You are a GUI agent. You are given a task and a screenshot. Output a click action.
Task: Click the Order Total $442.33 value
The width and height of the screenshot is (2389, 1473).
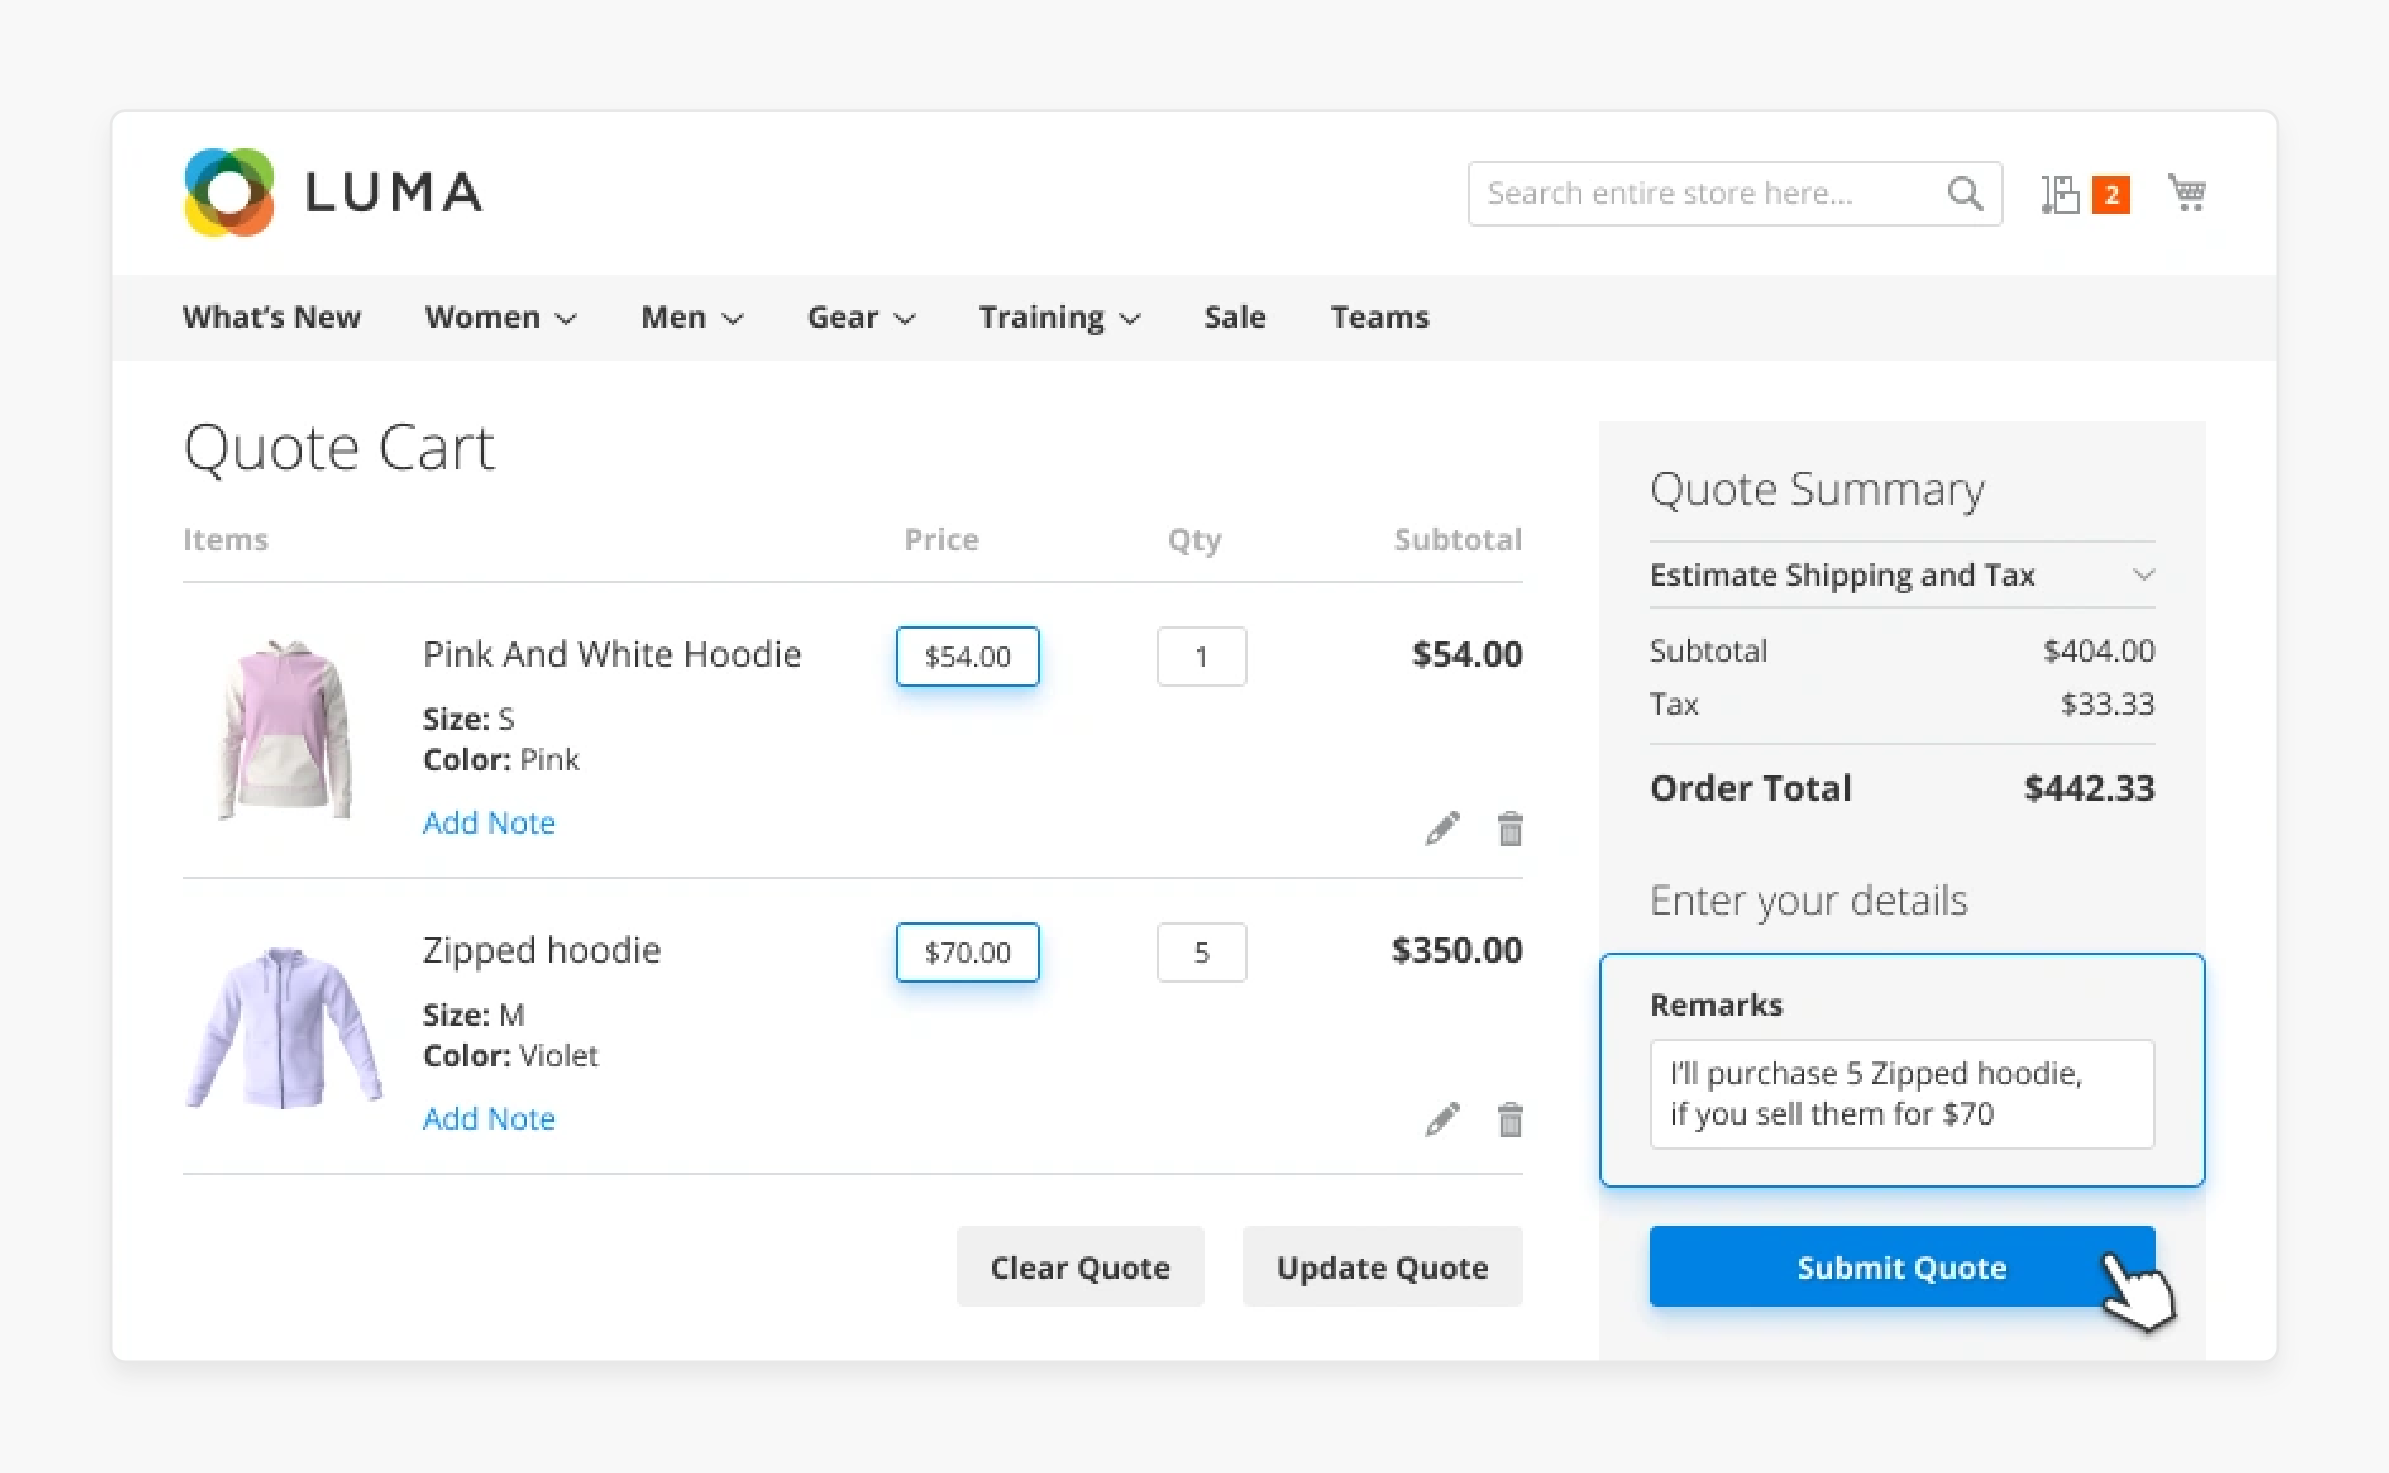coord(2089,788)
